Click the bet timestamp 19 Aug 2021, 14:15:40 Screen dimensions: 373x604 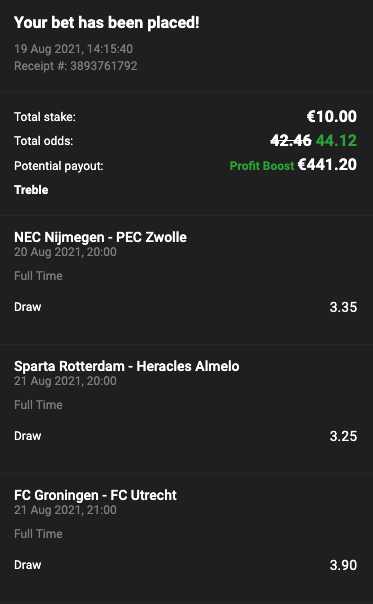(74, 49)
